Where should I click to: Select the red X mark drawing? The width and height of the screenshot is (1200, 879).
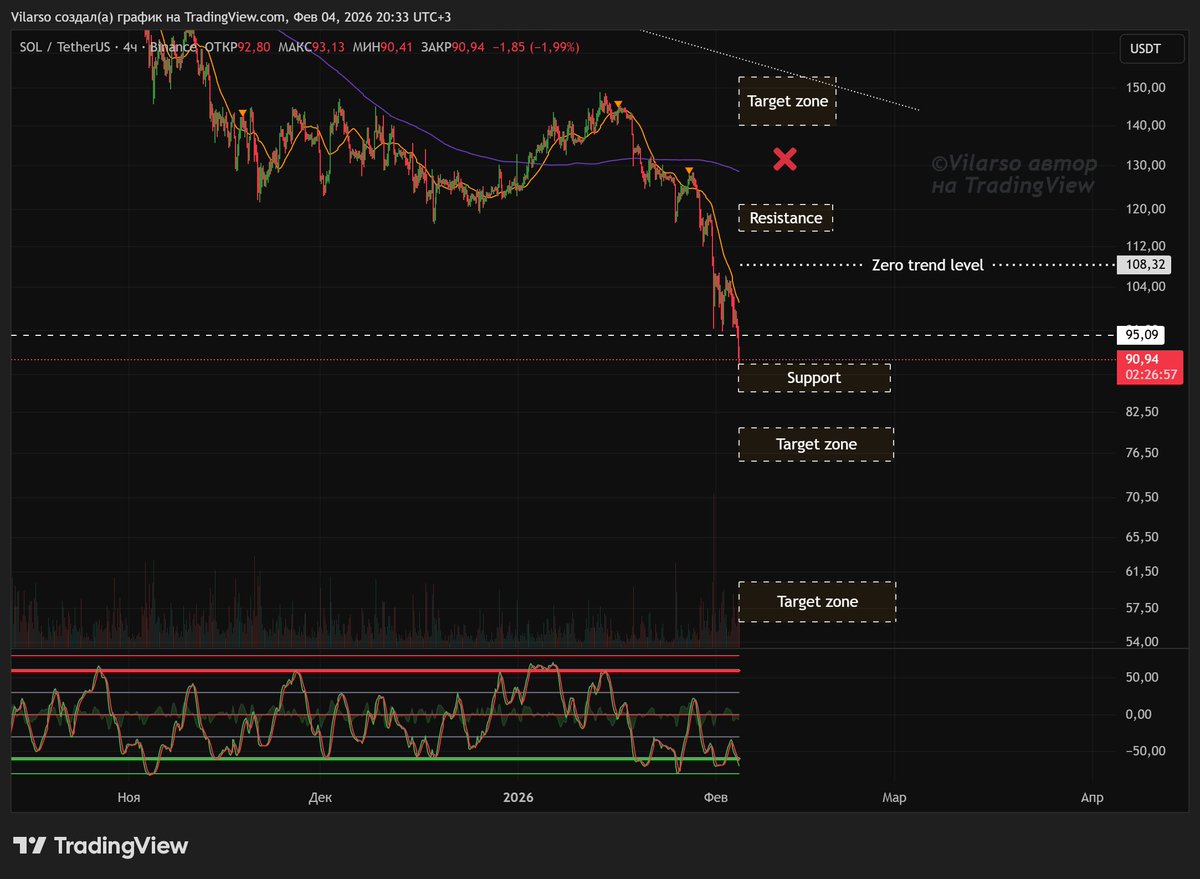(x=786, y=158)
